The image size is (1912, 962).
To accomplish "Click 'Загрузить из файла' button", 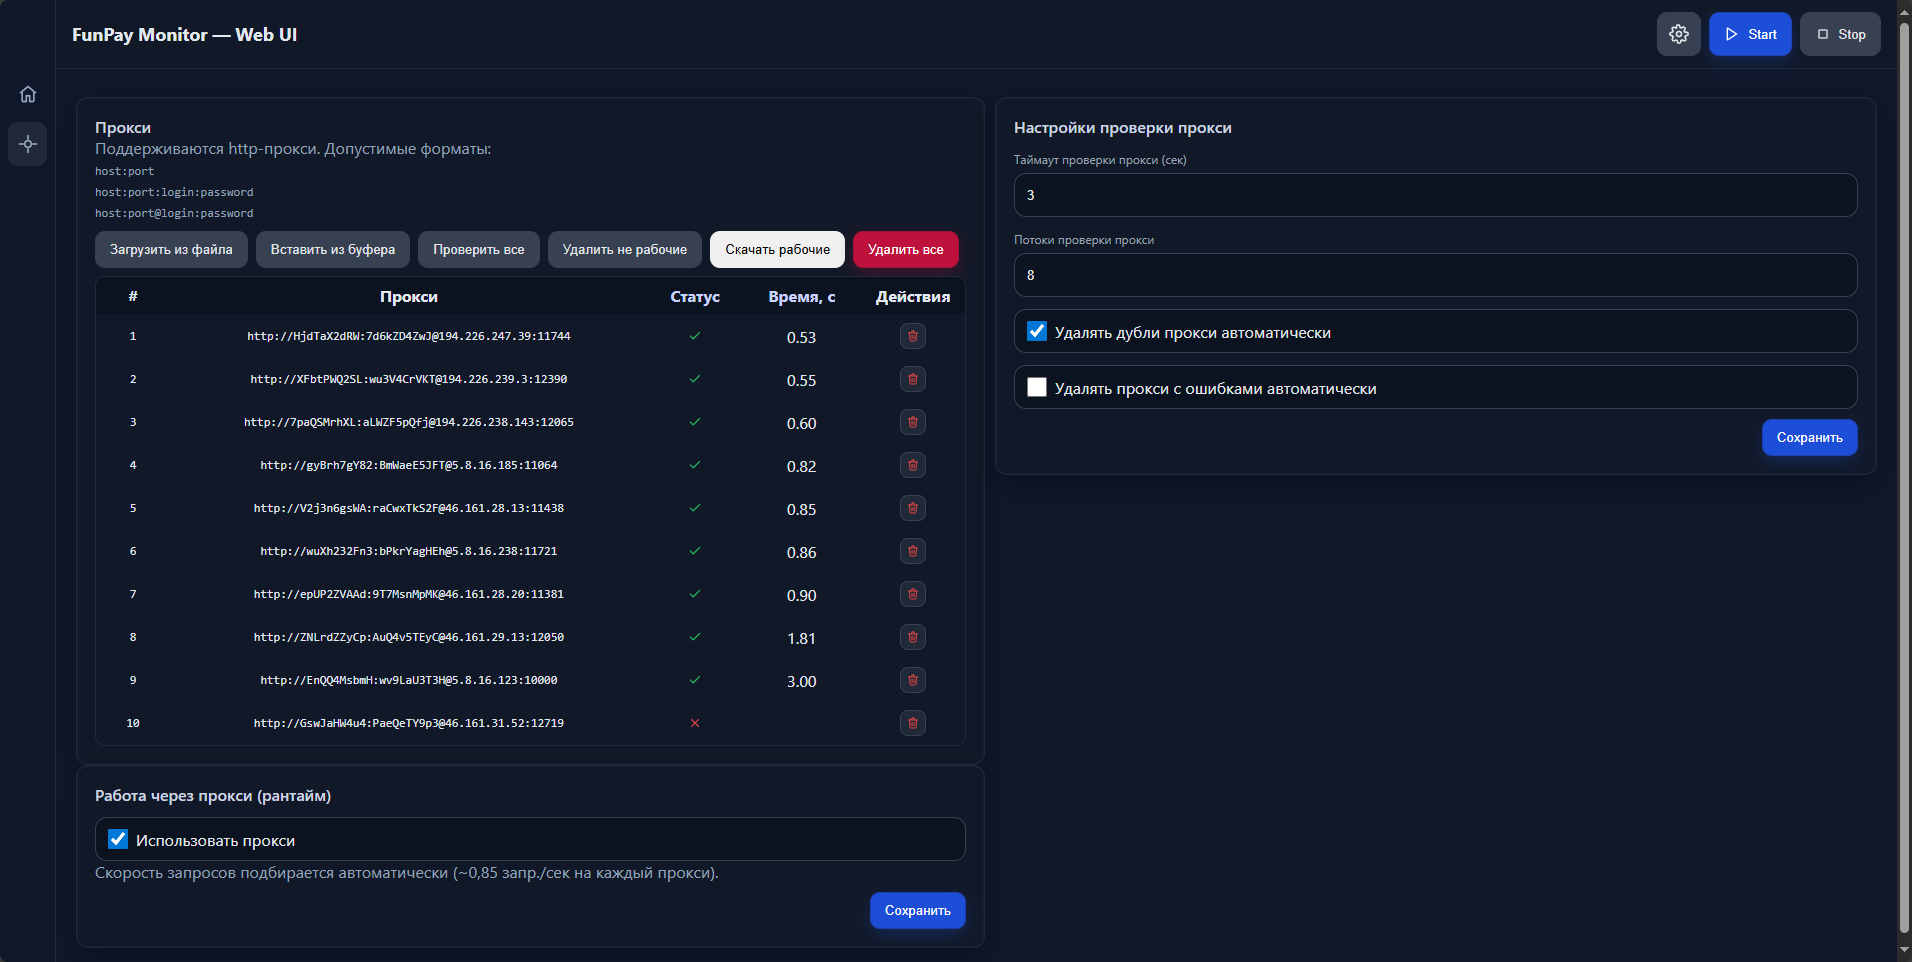I will 171,250.
